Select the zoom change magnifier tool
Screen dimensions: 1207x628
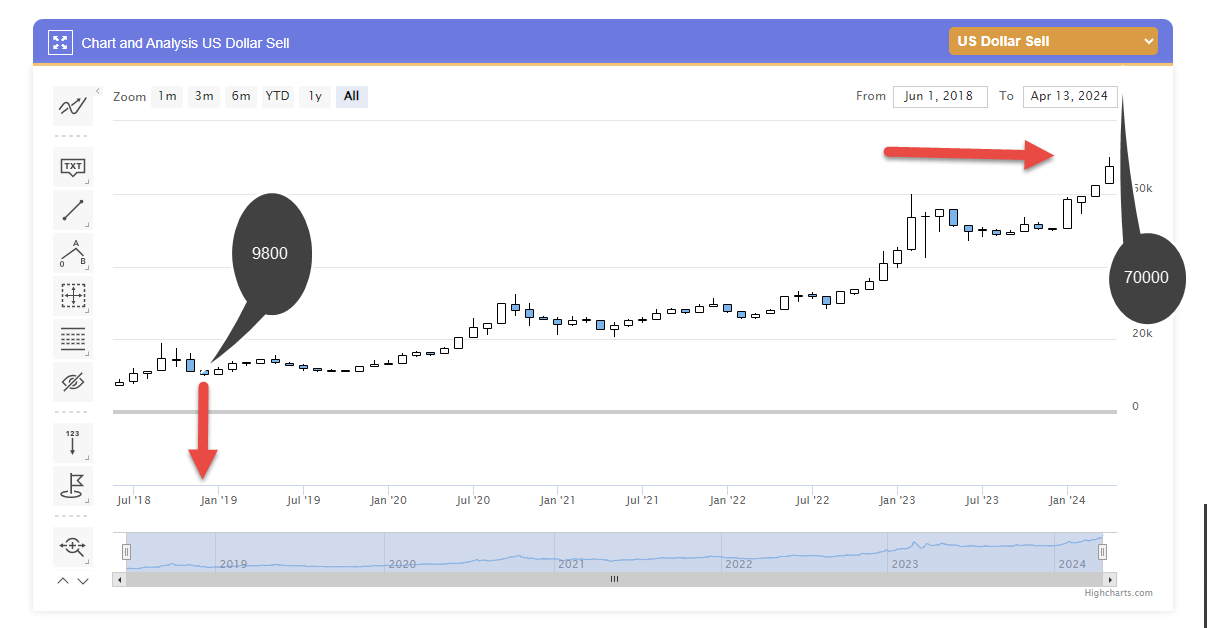(x=72, y=547)
